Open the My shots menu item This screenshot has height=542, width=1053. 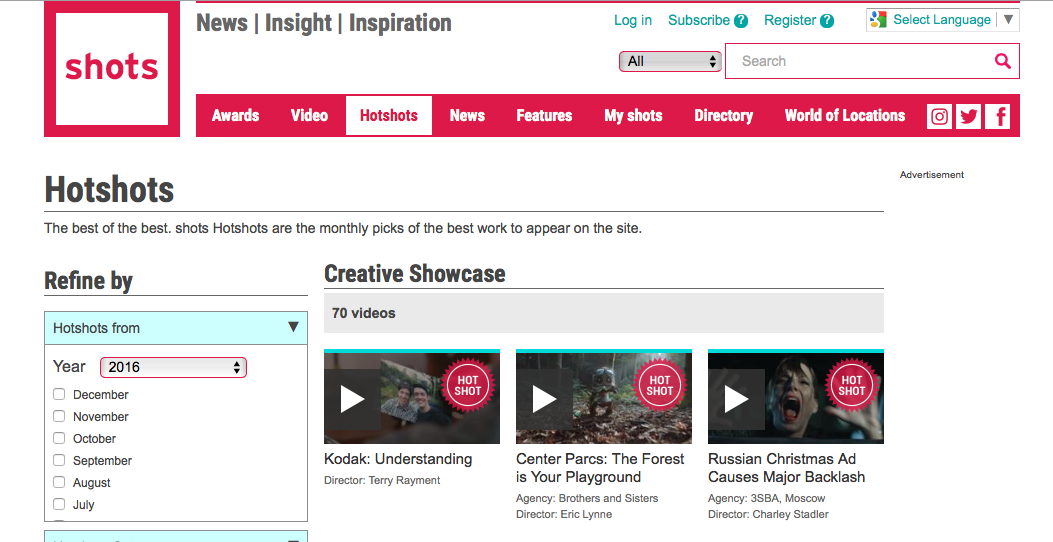click(633, 116)
